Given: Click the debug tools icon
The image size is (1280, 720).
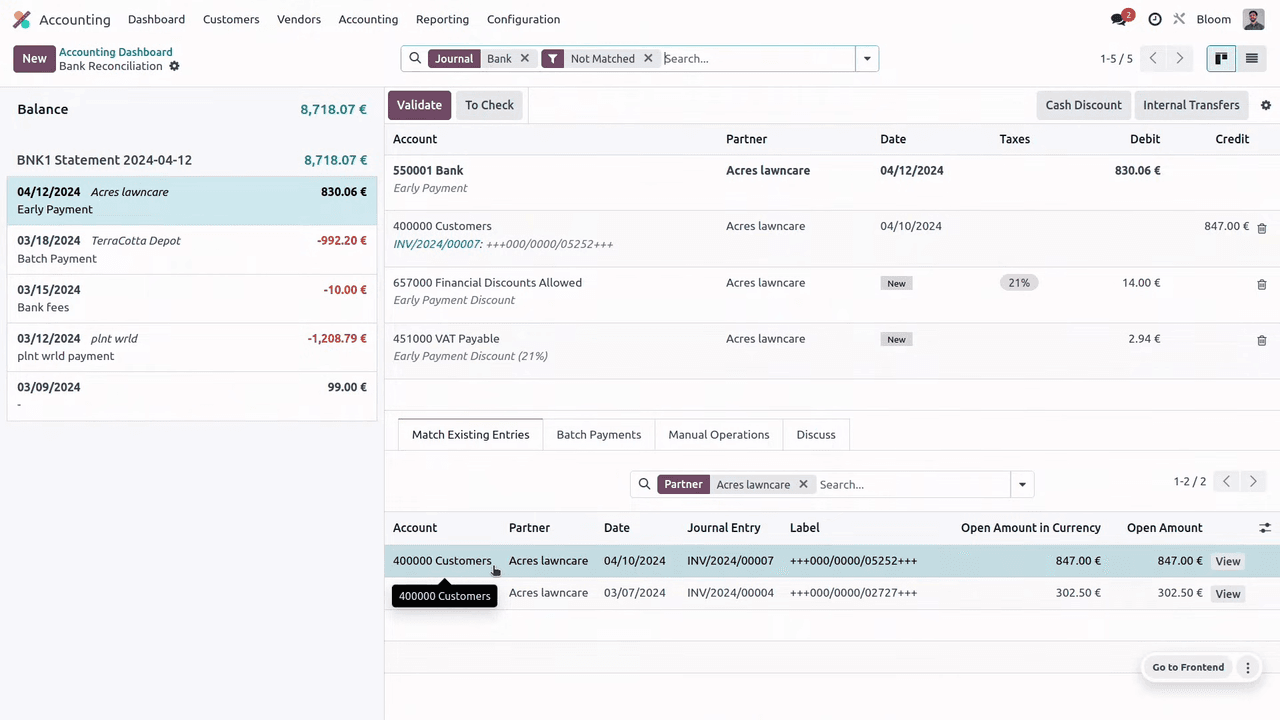Looking at the screenshot, I should pos(1179,19).
